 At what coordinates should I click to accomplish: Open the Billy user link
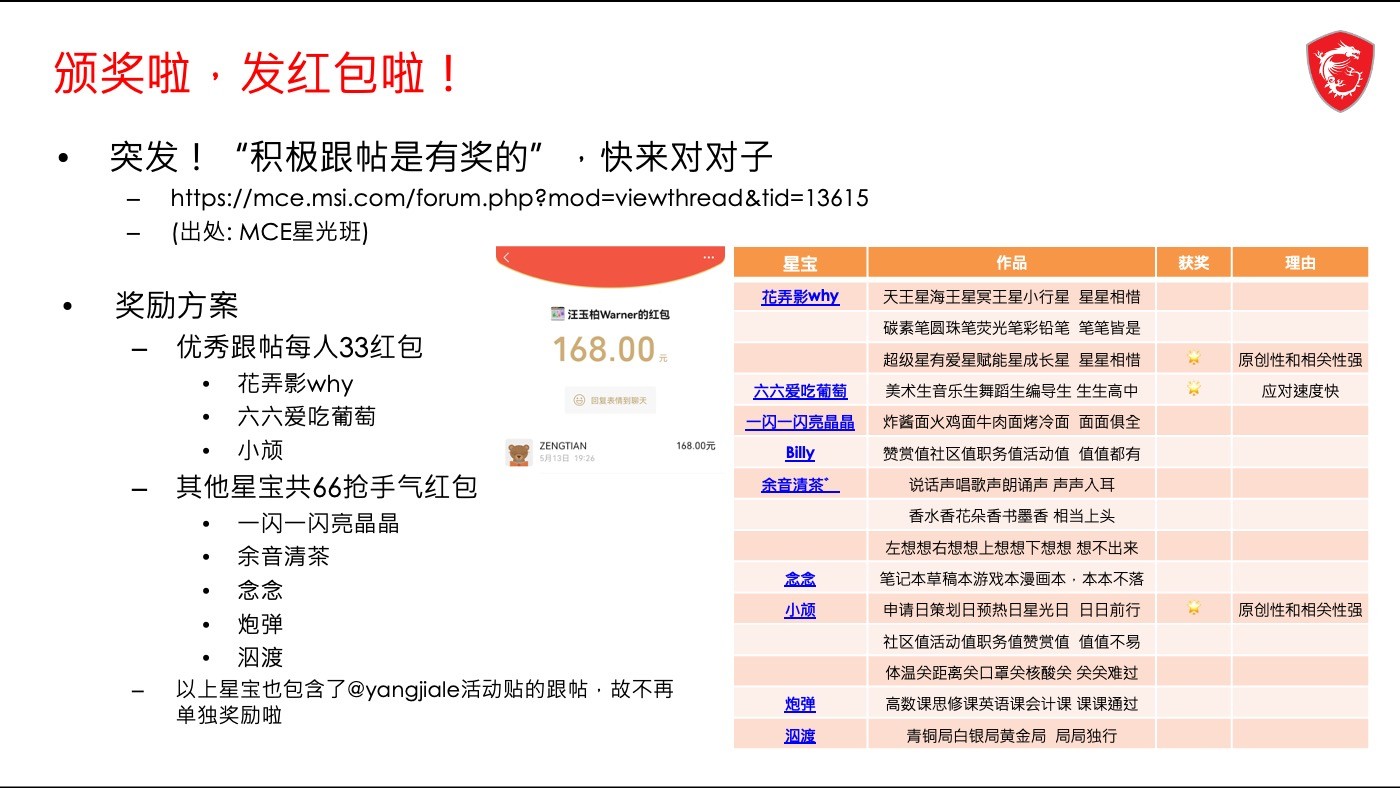click(800, 453)
